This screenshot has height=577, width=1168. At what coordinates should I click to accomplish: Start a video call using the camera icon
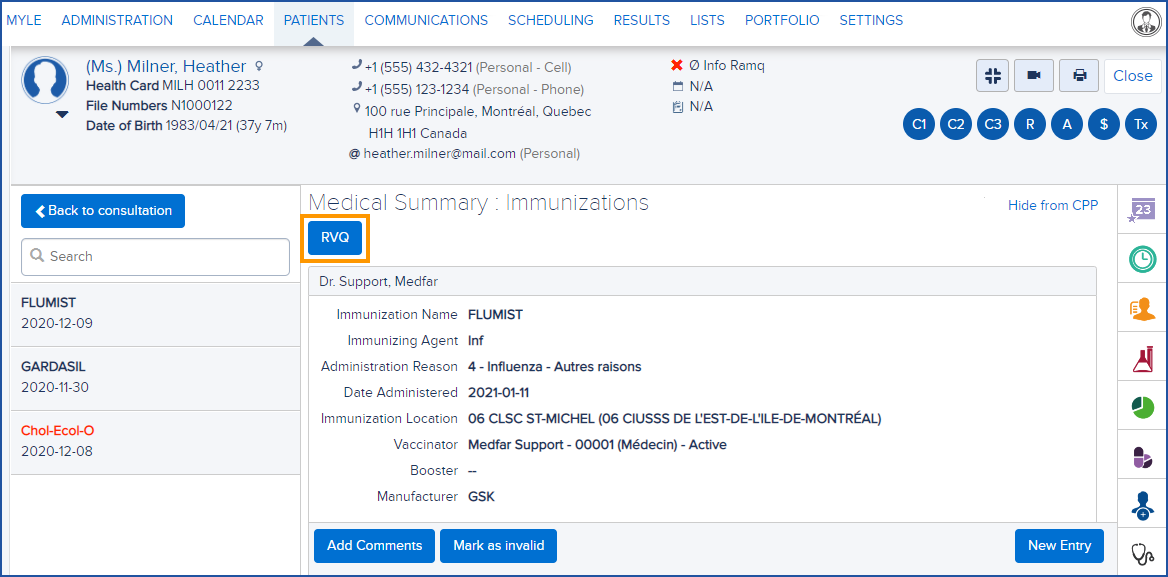[1033, 75]
